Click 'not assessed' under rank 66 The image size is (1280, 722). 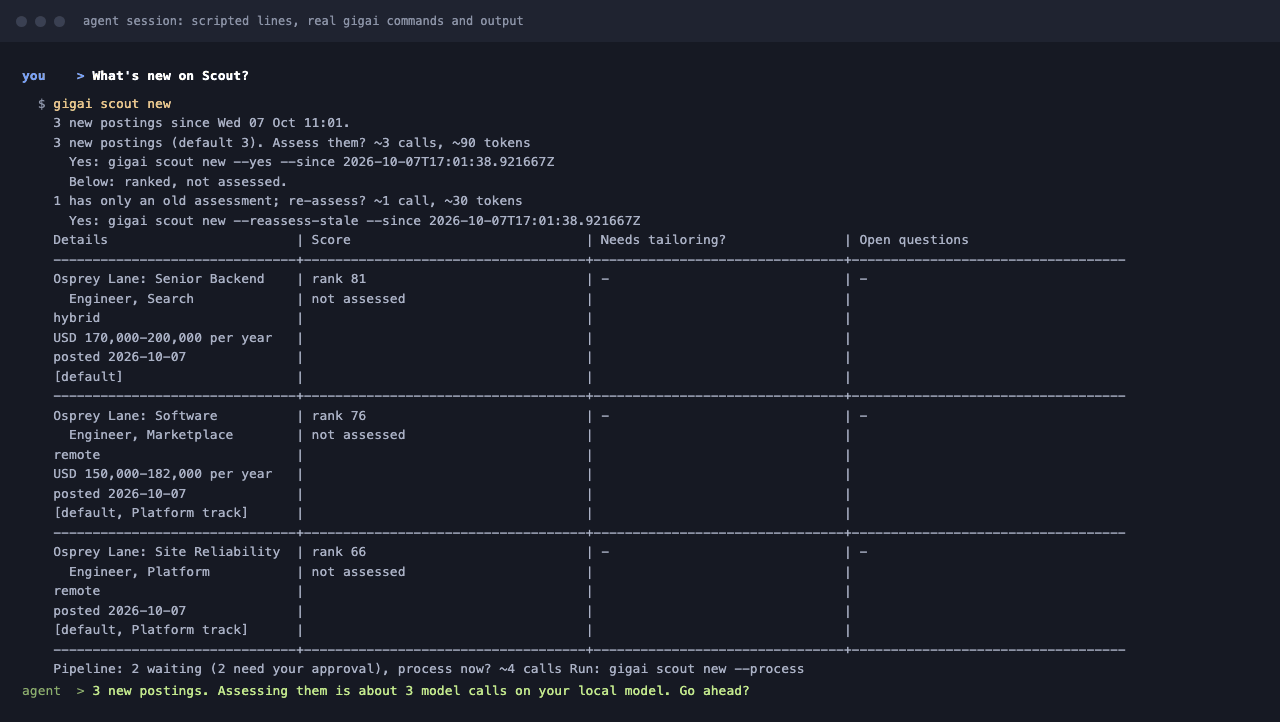pyautogui.click(x=358, y=572)
